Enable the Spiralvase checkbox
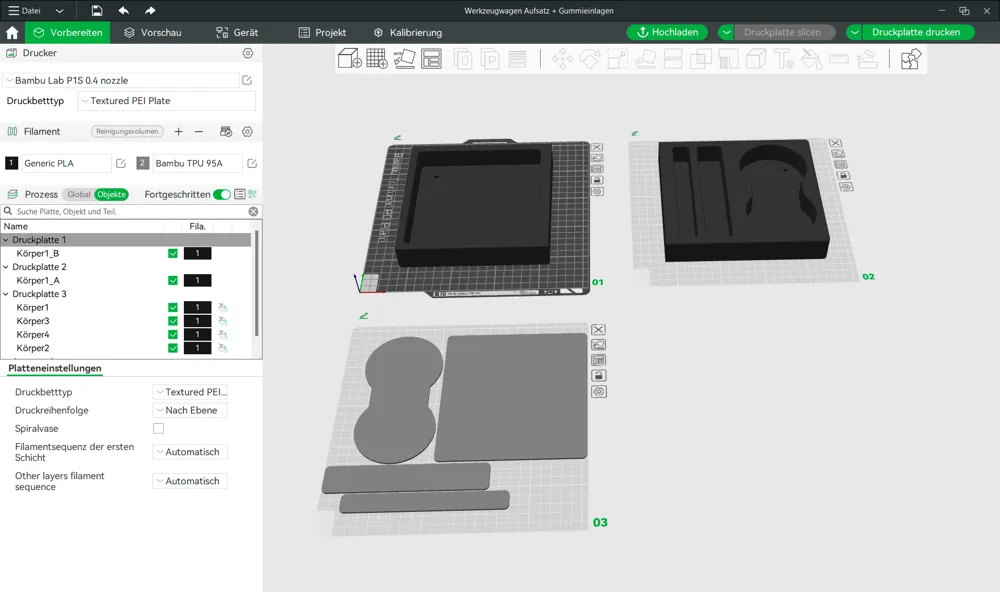The height and width of the screenshot is (592, 1000). tap(158, 429)
